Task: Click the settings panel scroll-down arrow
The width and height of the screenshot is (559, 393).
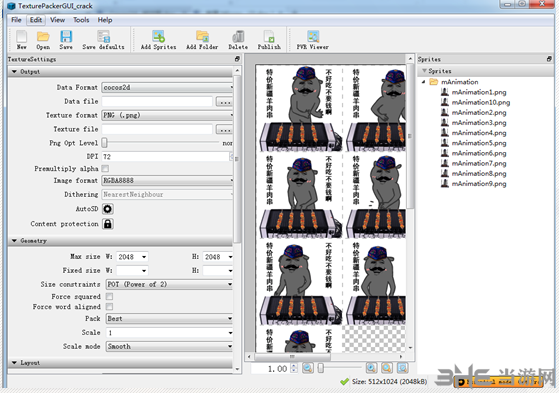Action: click(x=238, y=369)
